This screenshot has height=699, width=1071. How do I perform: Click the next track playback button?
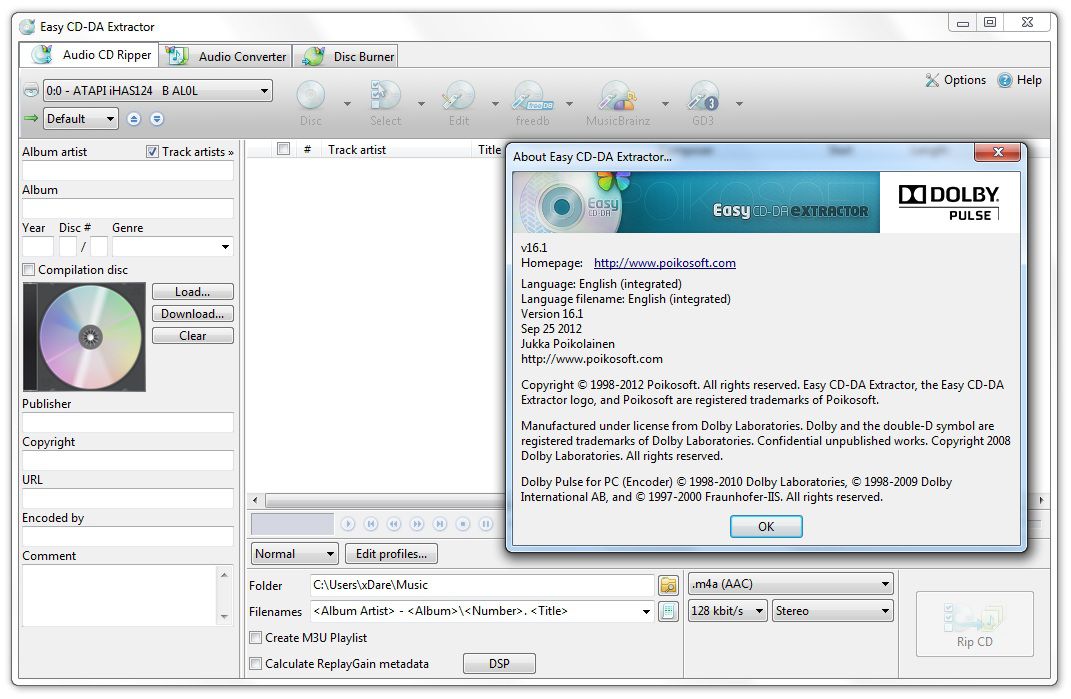440,524
